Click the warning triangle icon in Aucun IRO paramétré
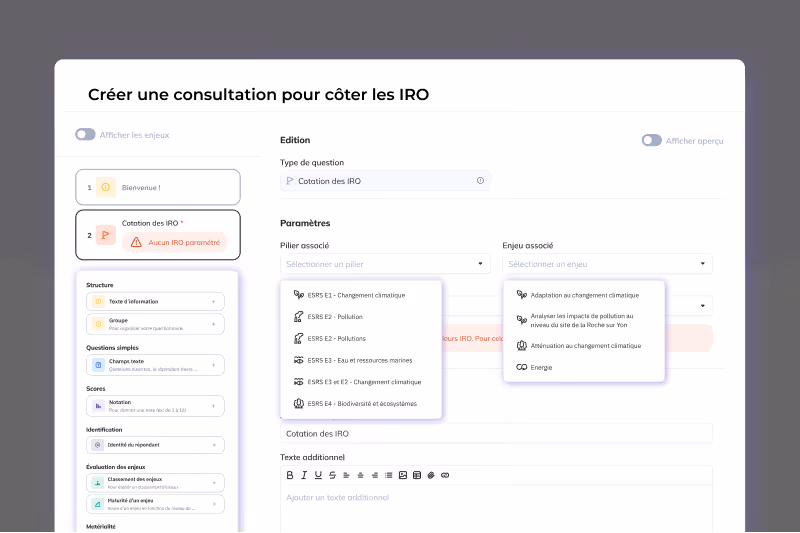Viewport: 800px width, 533px height. (x=136, y=242)
